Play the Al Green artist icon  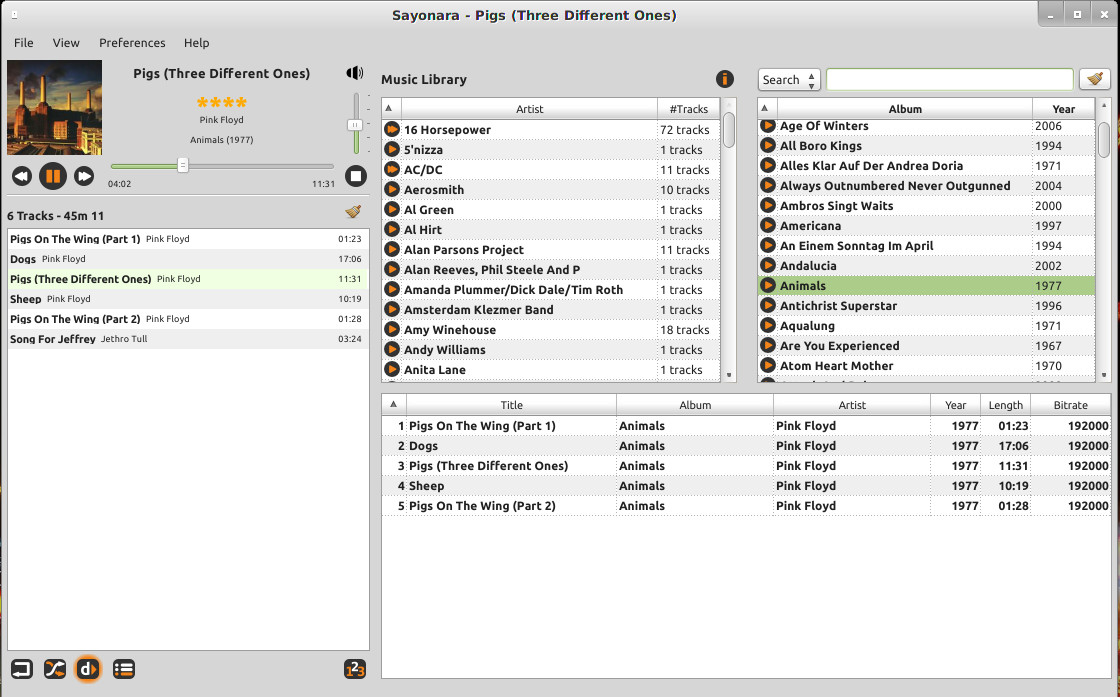click(391, 209)
